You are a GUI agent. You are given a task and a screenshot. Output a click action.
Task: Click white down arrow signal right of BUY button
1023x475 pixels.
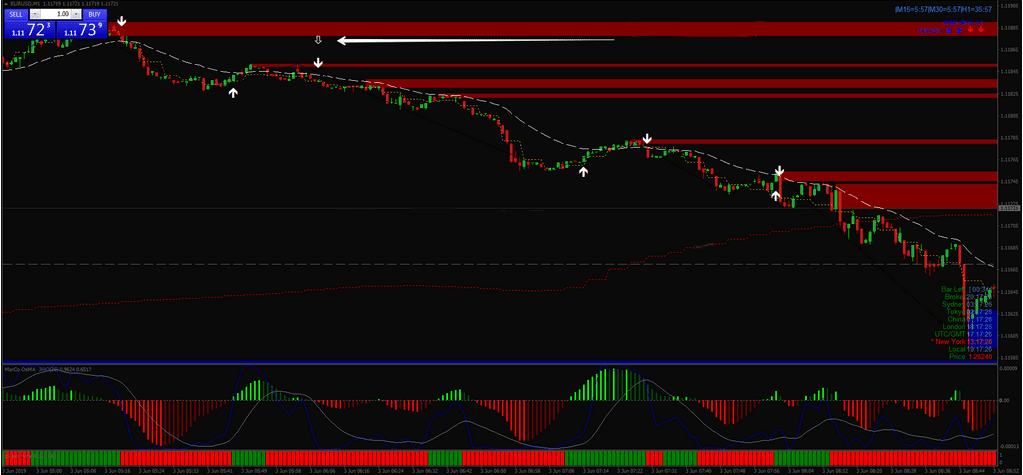coord(122,21)
